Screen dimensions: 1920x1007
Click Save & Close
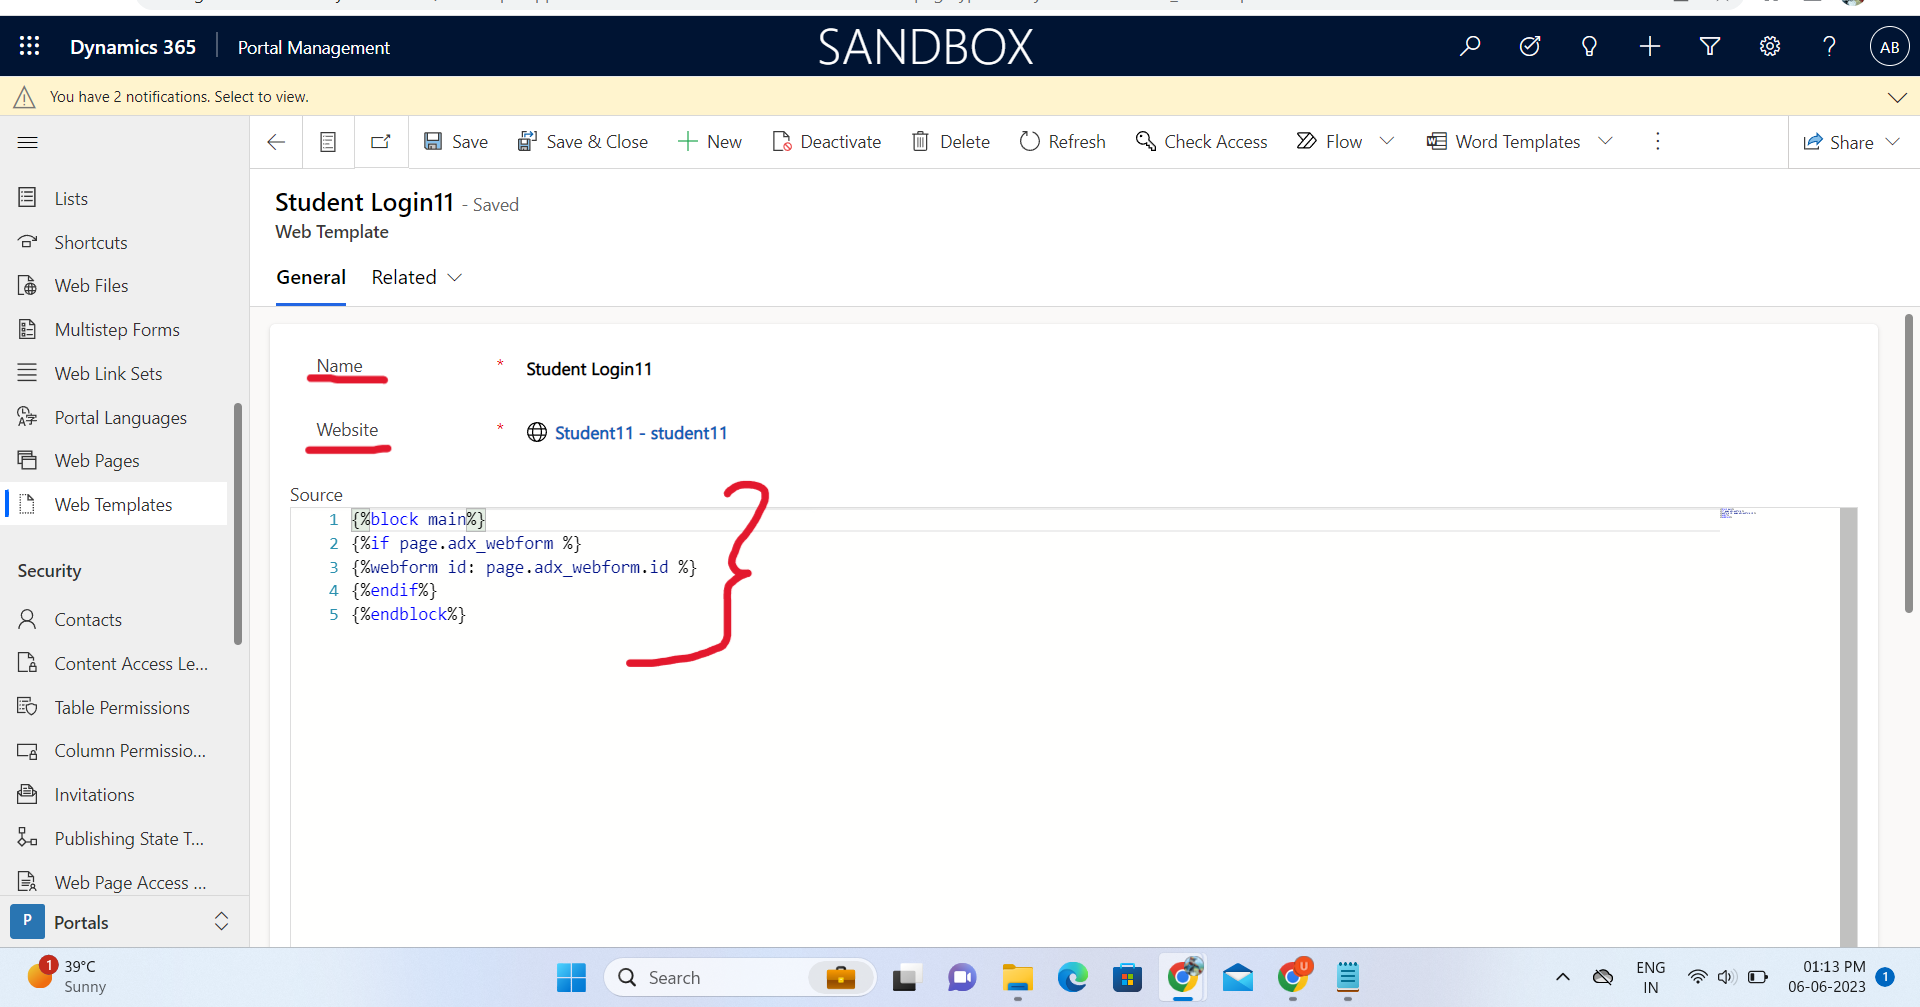click(582, 142)
